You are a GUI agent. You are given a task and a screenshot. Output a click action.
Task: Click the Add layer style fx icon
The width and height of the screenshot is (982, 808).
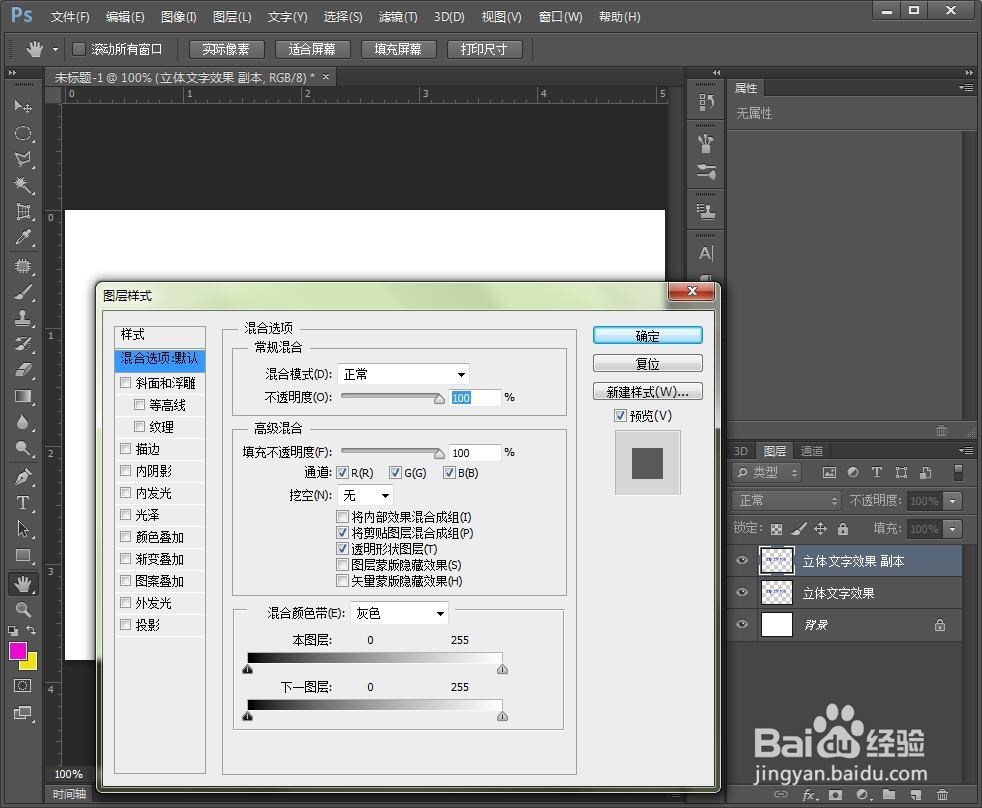(x=808, y=795)
